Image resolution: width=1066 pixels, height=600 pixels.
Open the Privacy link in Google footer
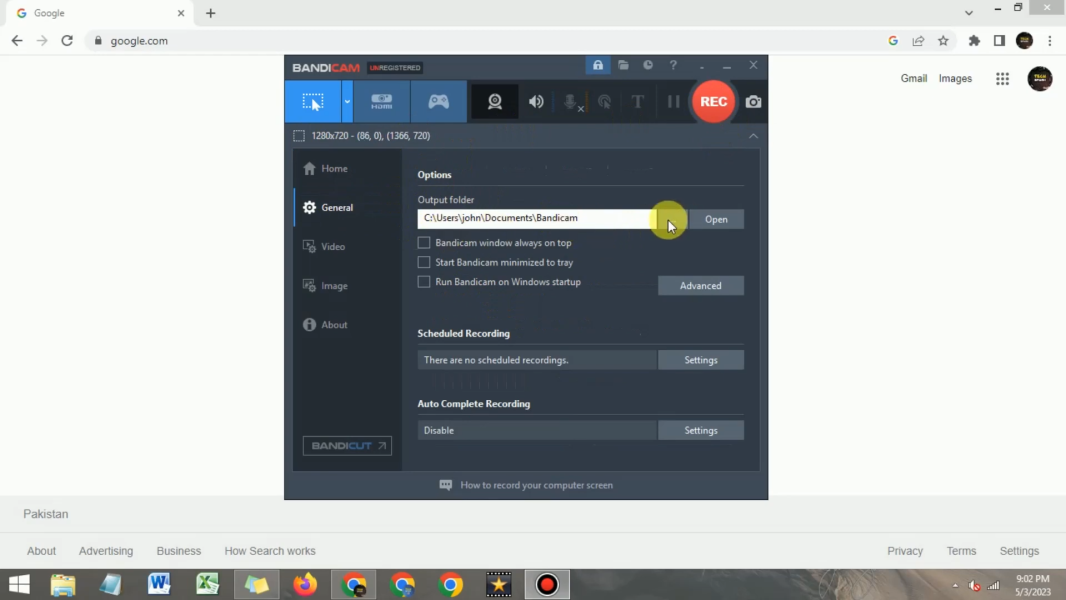point(905,551)
